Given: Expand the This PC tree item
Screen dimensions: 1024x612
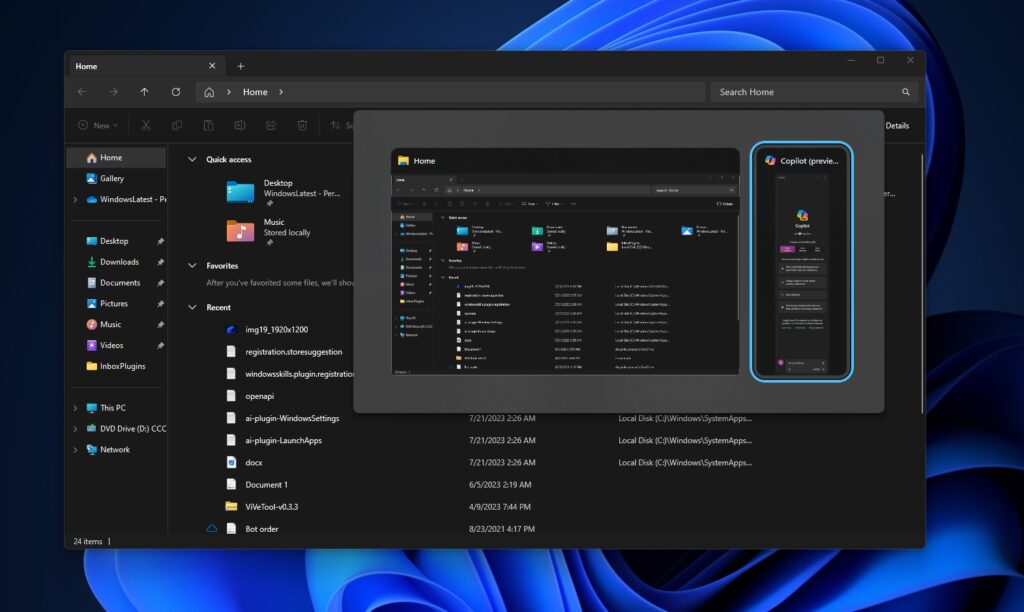Looking at the screenshot, I should click(75, 407).
